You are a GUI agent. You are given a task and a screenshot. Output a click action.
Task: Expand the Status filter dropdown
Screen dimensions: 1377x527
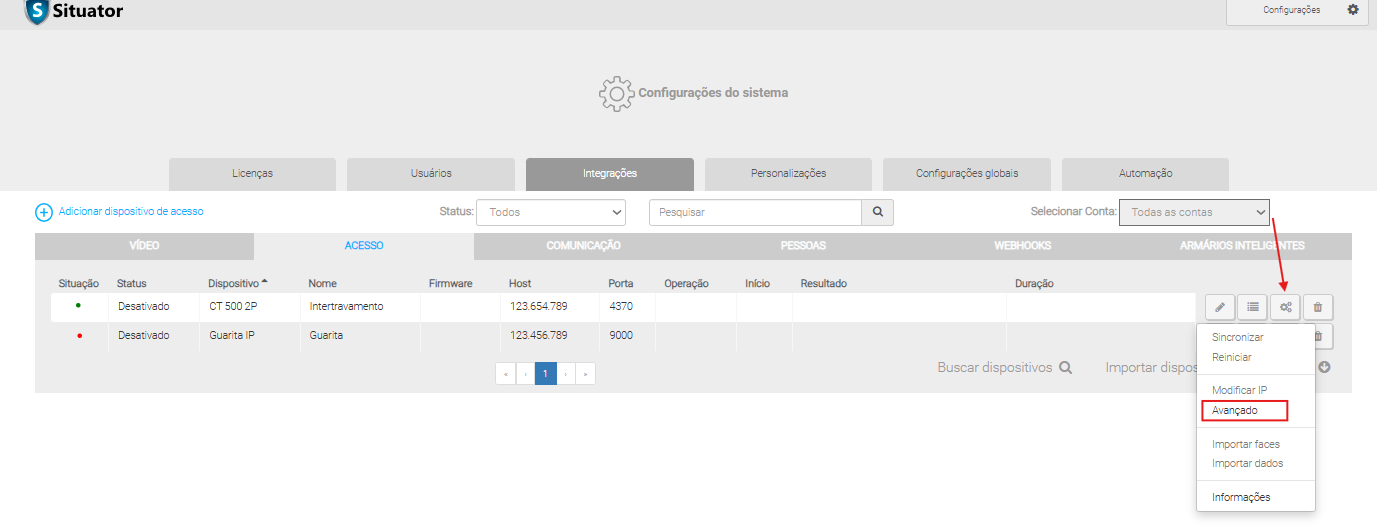click(550, 212)
